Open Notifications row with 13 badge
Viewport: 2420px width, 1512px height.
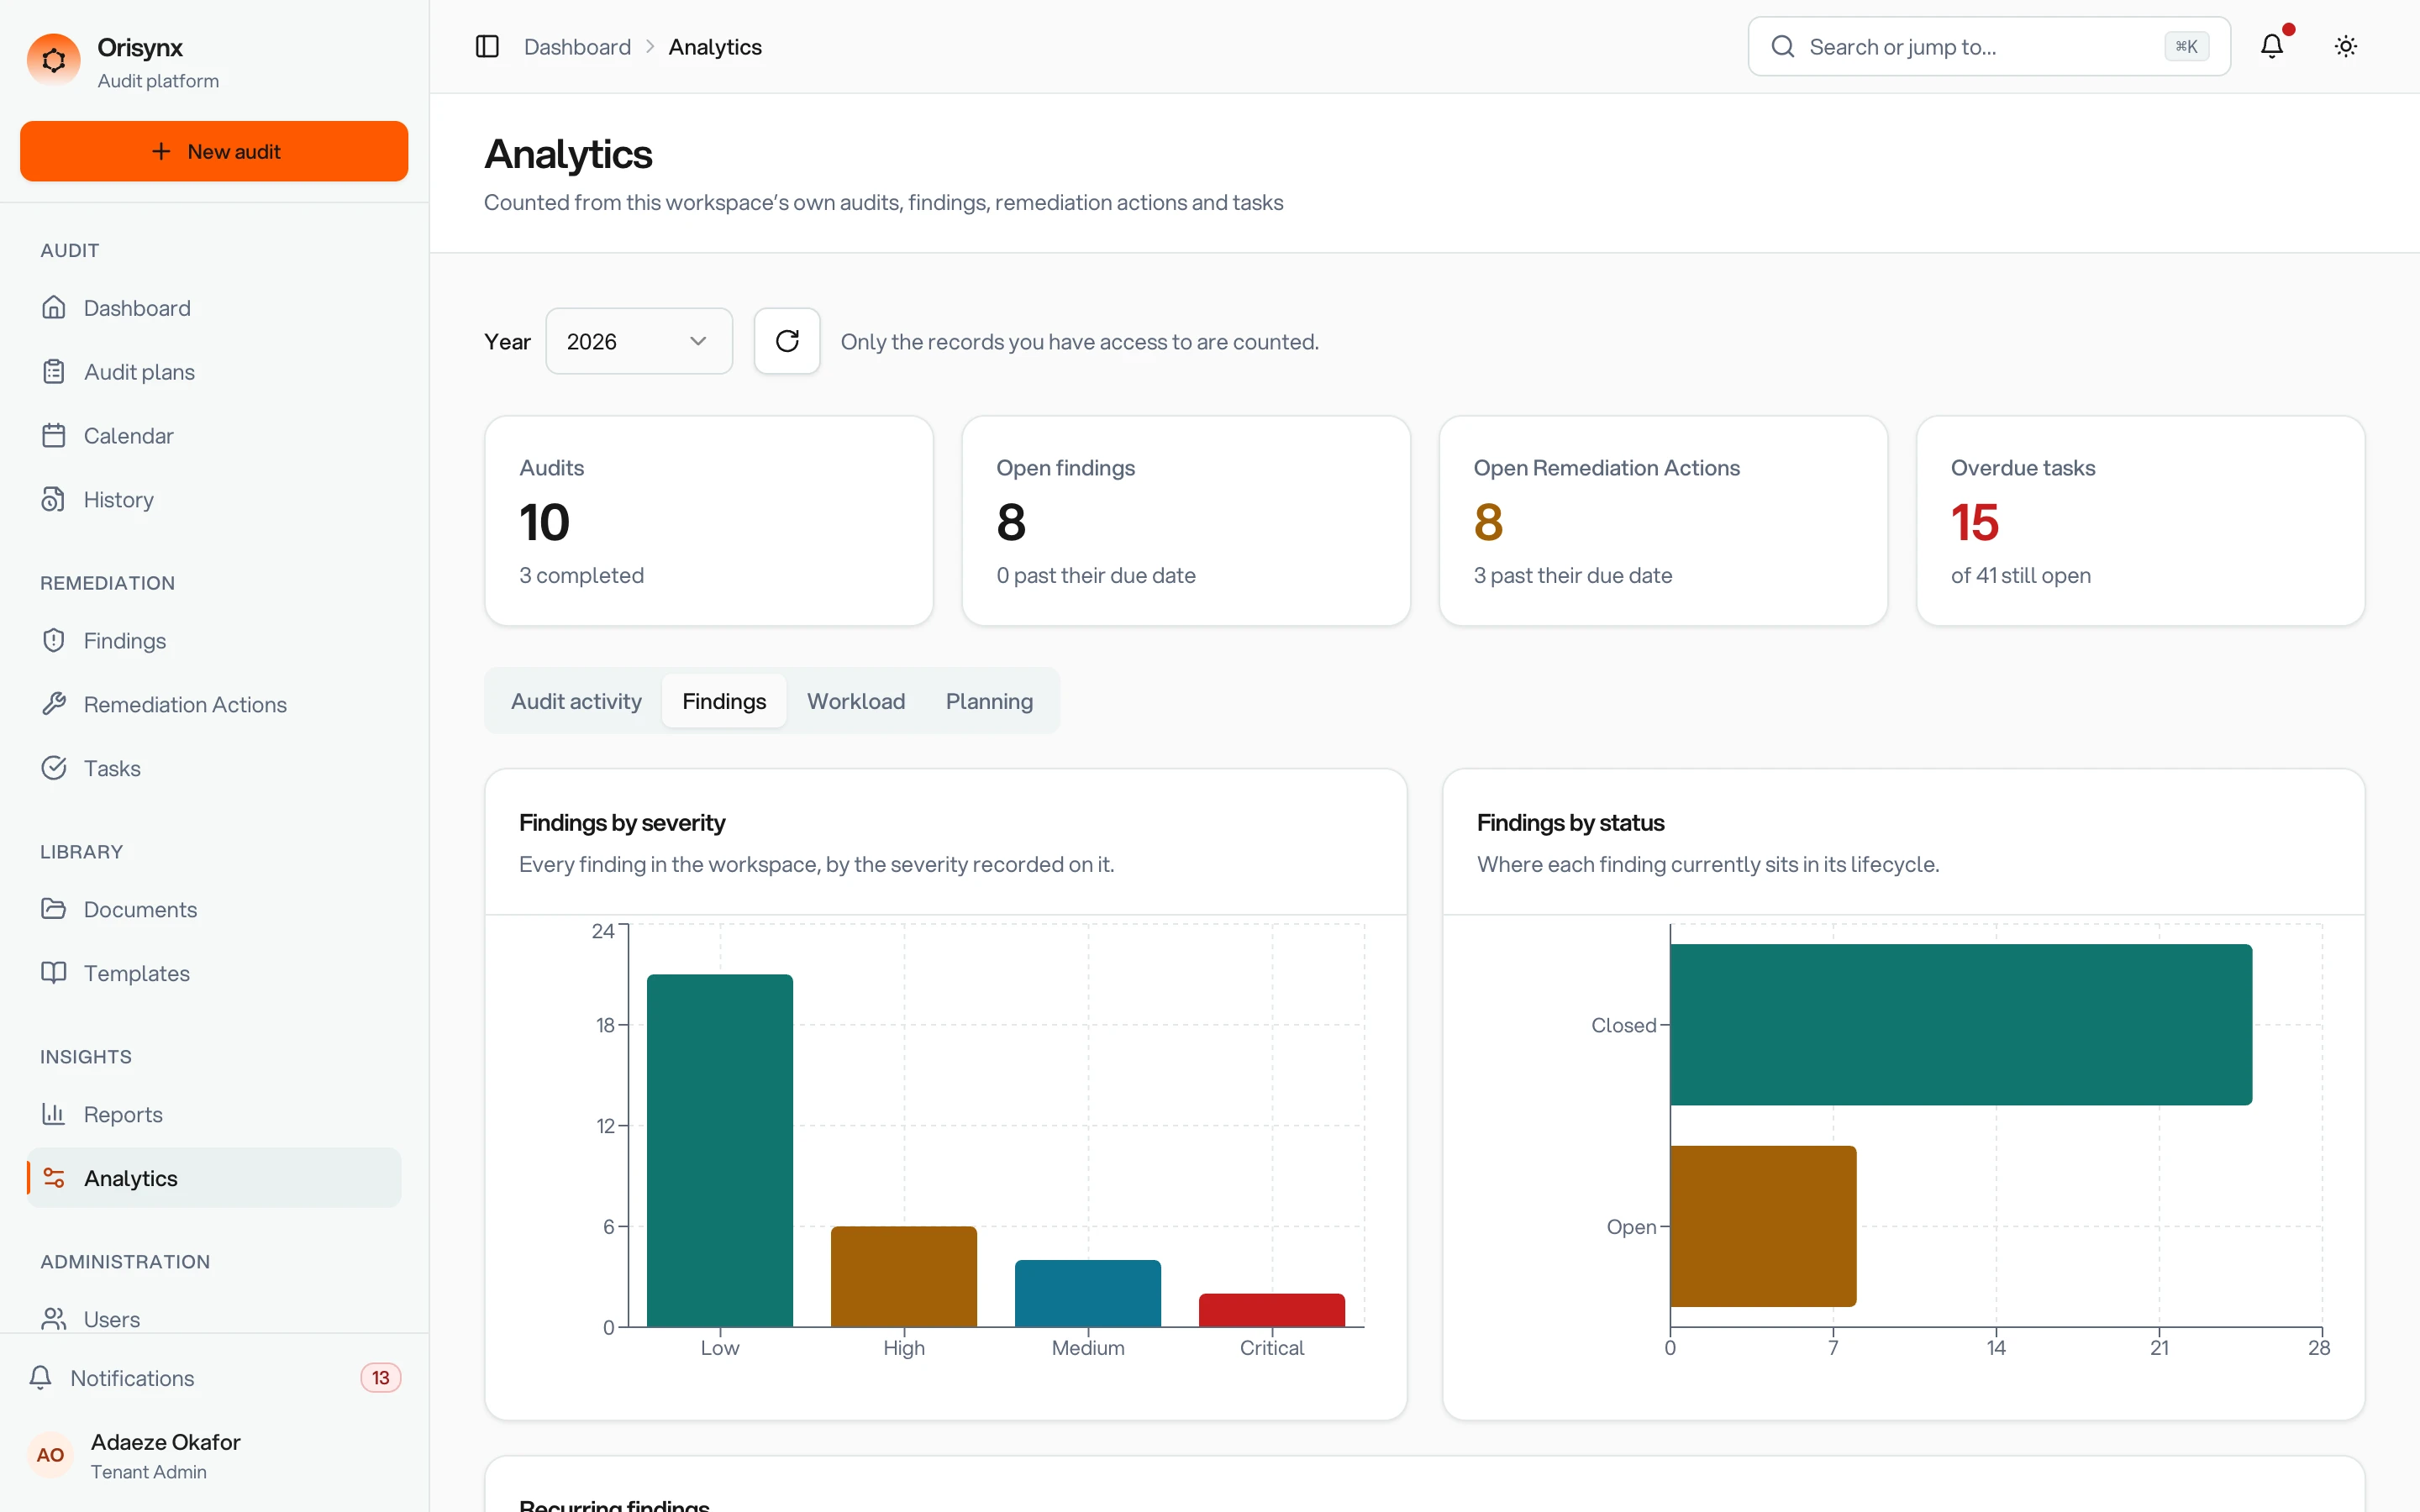click(214, 1378)
